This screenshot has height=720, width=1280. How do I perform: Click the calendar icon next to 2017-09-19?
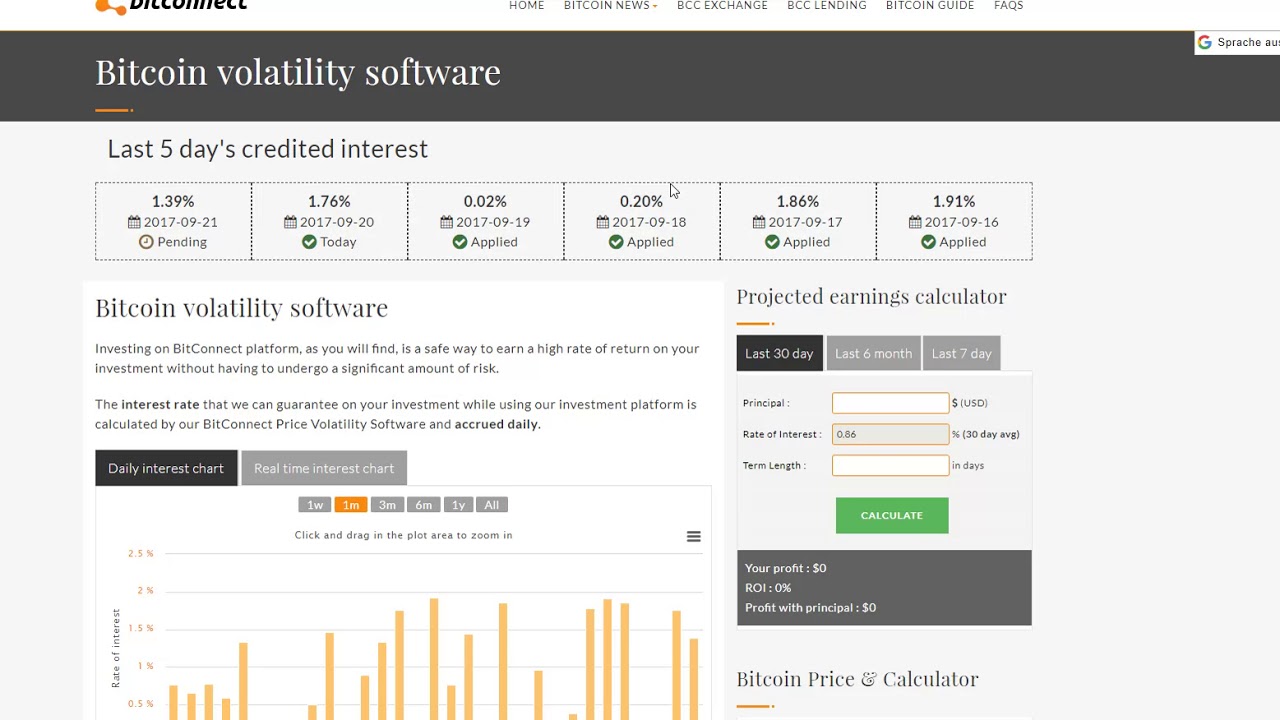click(x=446, y=222)
